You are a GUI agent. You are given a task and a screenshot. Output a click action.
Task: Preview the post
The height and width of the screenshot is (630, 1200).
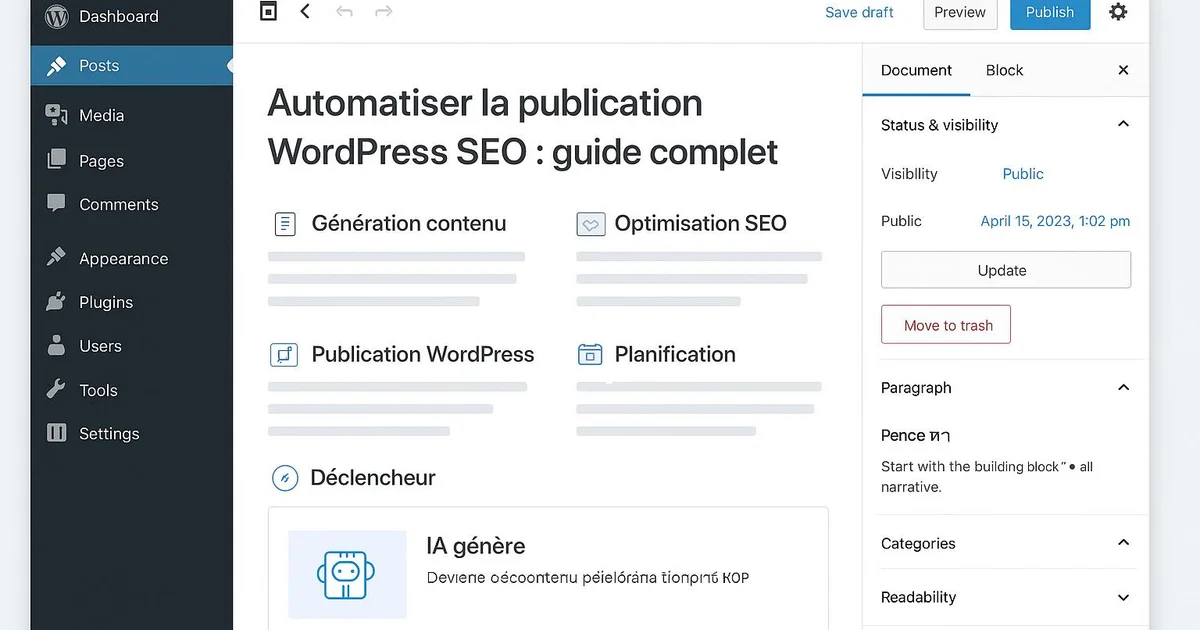click(960, 12)
